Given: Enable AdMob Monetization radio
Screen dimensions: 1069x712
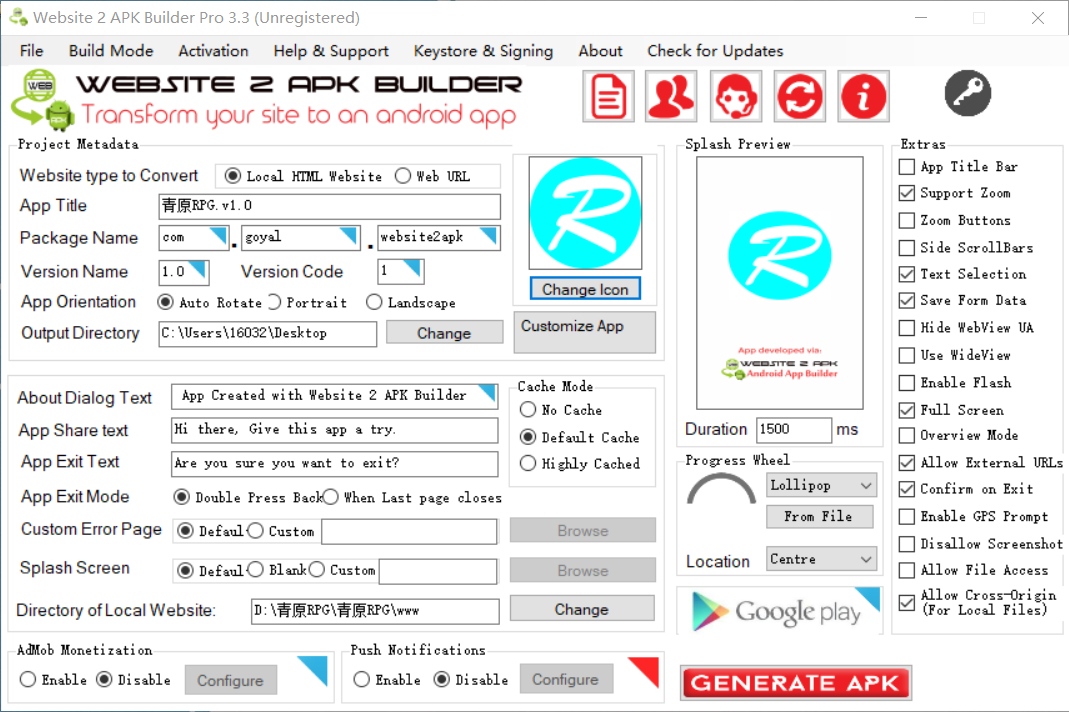Looking at the screenshot, I should point(28,679).
